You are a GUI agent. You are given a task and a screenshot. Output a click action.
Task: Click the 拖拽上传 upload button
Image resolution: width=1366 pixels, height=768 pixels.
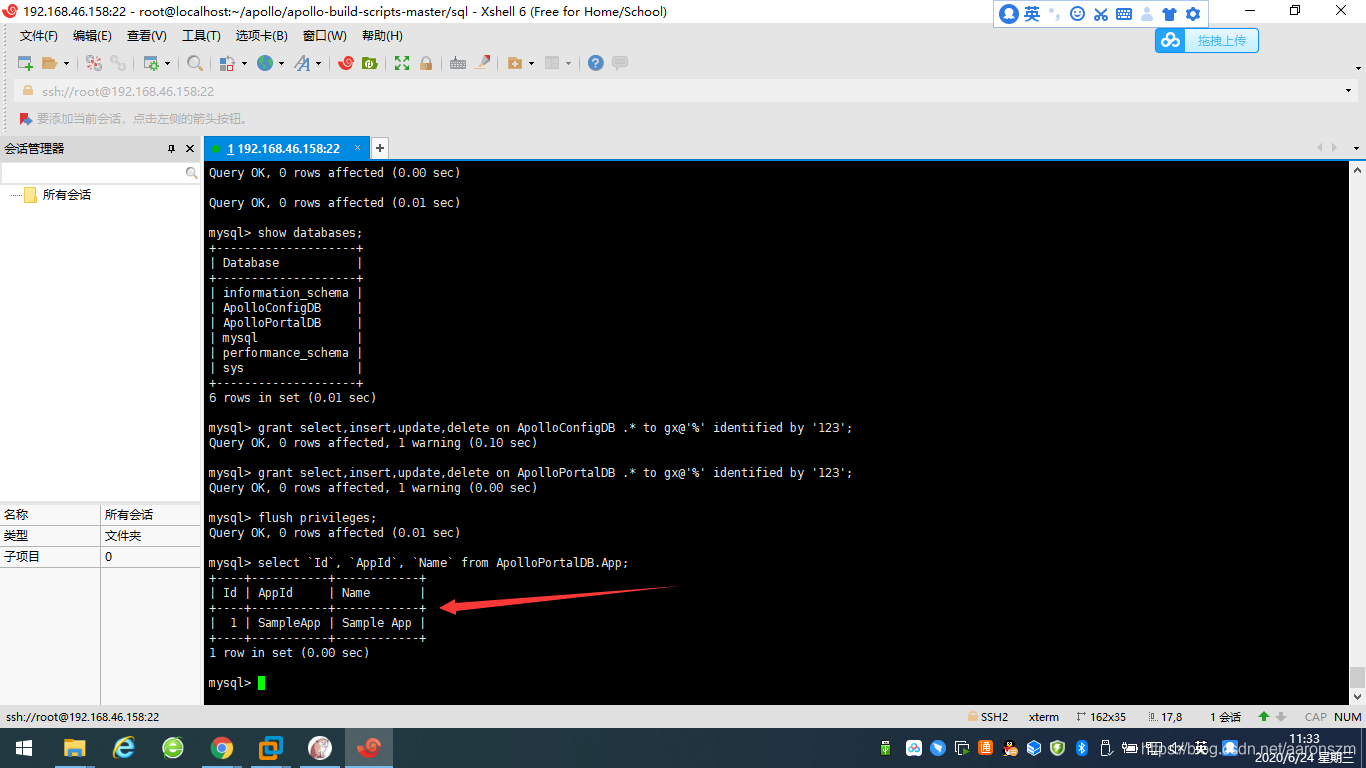tap(1207, 40)
